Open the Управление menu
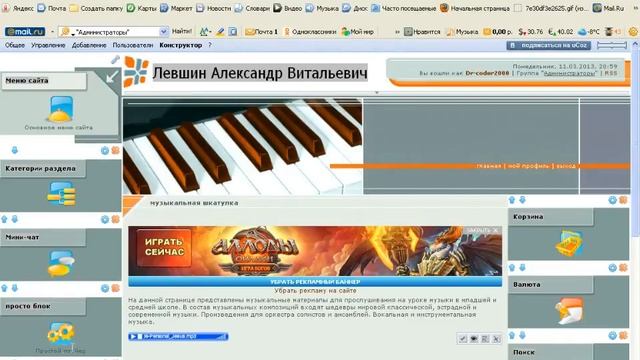Screen dimensions: 640x360 tap(48, 45)
